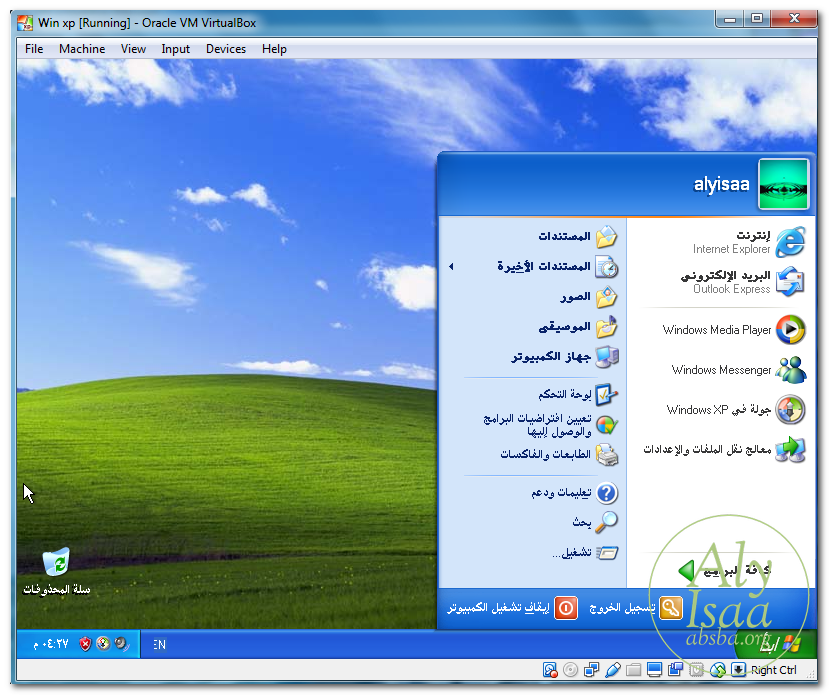Click the red security shield tray icon
Viewport: 829px width, 695px height.
(x=85, y=644)
